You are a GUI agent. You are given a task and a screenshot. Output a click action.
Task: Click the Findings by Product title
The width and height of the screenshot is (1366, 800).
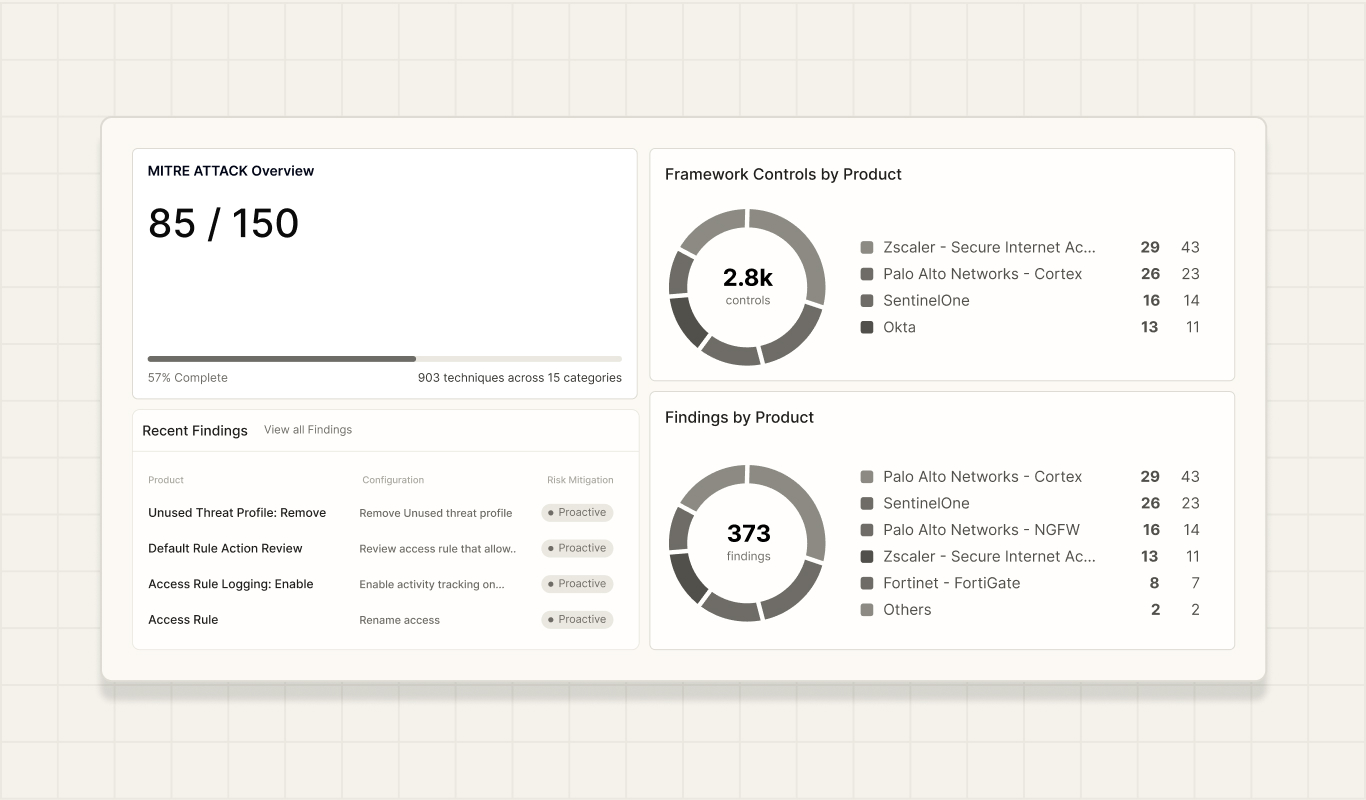click(739, 417)
